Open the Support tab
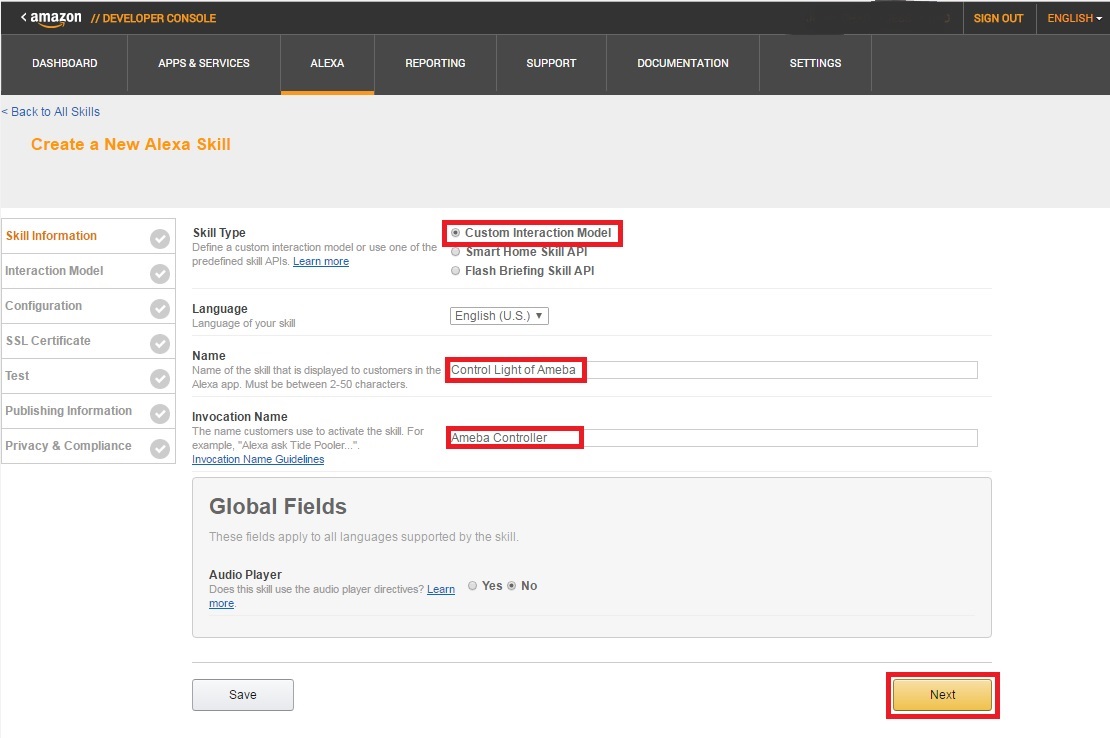The height and width of the screenshot is (738, 1110). click(x=551, y=64)
